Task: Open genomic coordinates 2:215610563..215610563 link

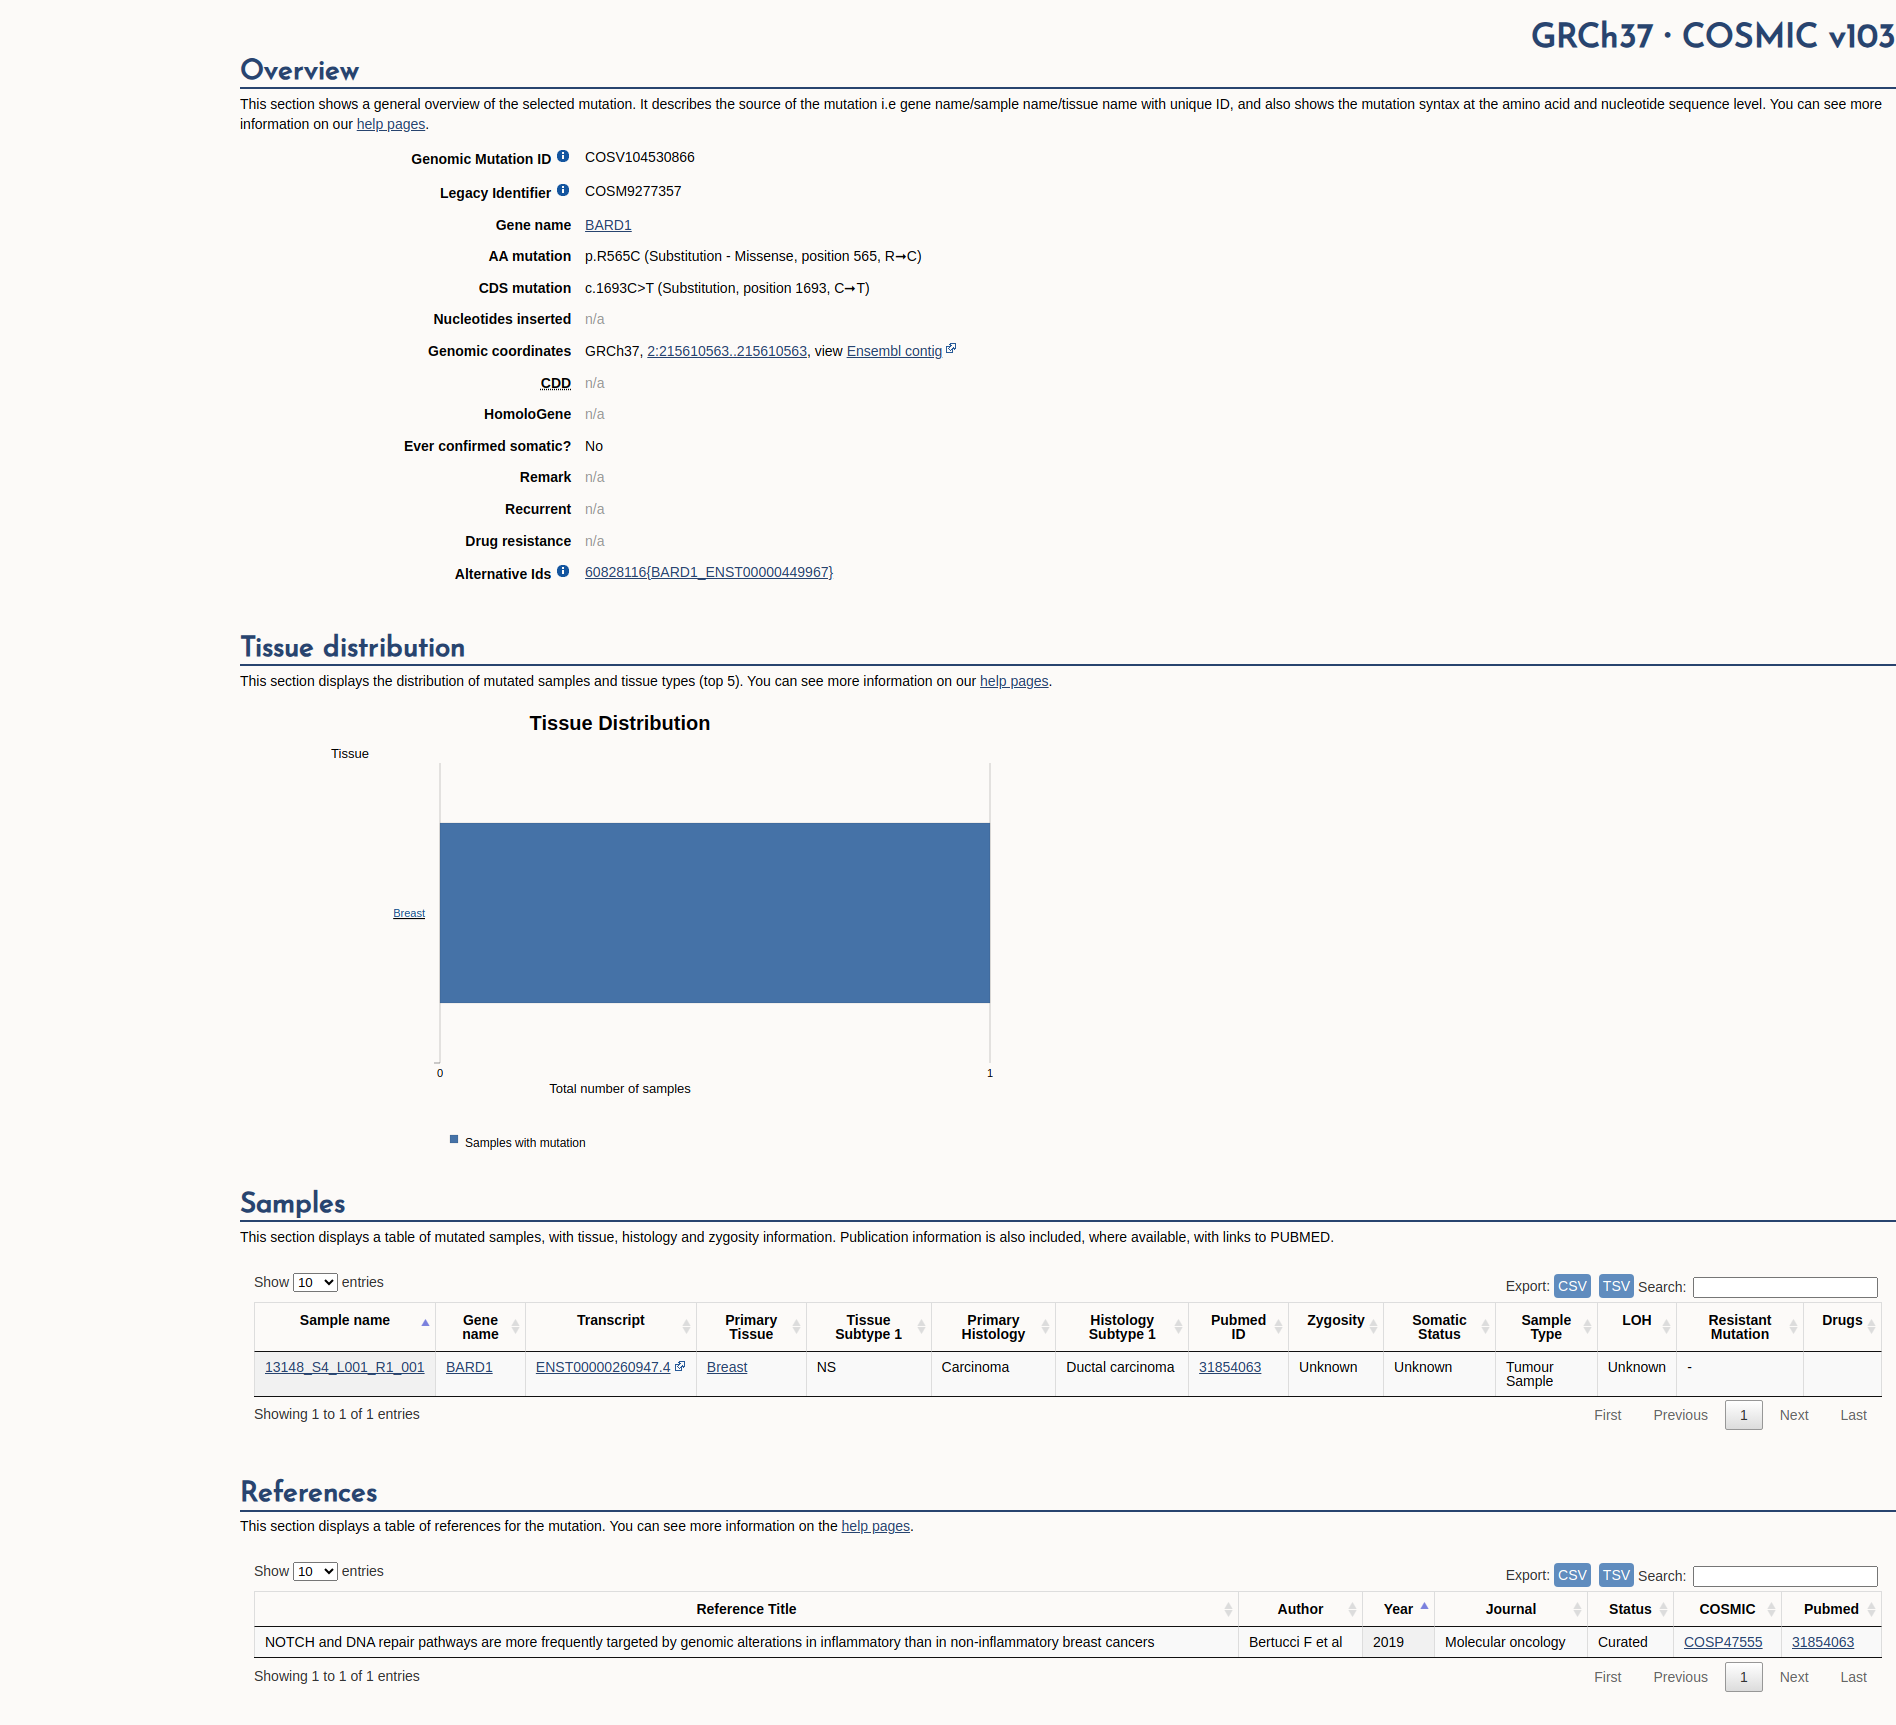Action: pyautogui.click(x=727, y=351)
